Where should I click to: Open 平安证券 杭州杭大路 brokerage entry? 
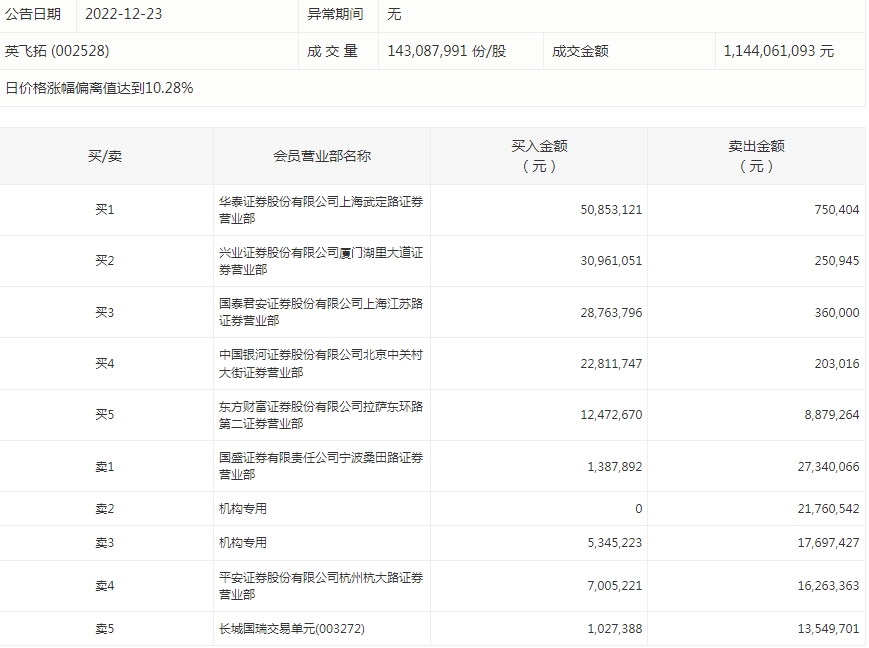[320, 586]
